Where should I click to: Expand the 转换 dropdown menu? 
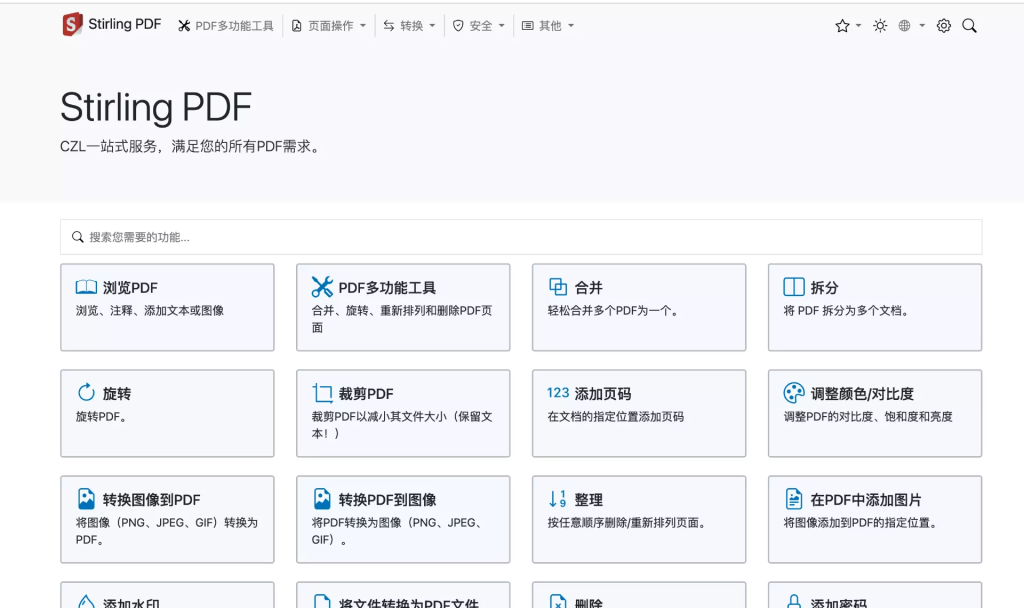click(410, 25)
